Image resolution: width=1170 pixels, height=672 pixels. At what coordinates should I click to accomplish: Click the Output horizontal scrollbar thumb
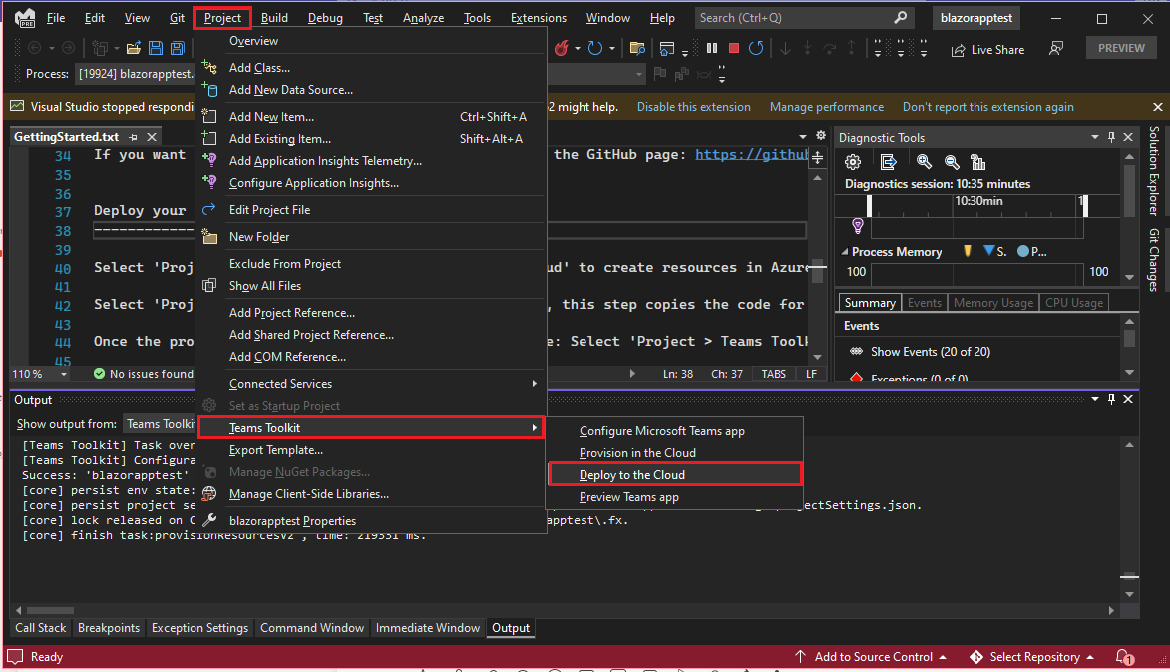[51, 610]
